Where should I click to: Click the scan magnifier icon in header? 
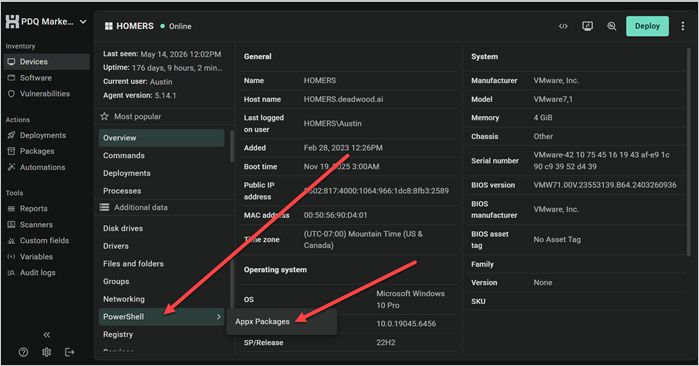tap(612, 26)
